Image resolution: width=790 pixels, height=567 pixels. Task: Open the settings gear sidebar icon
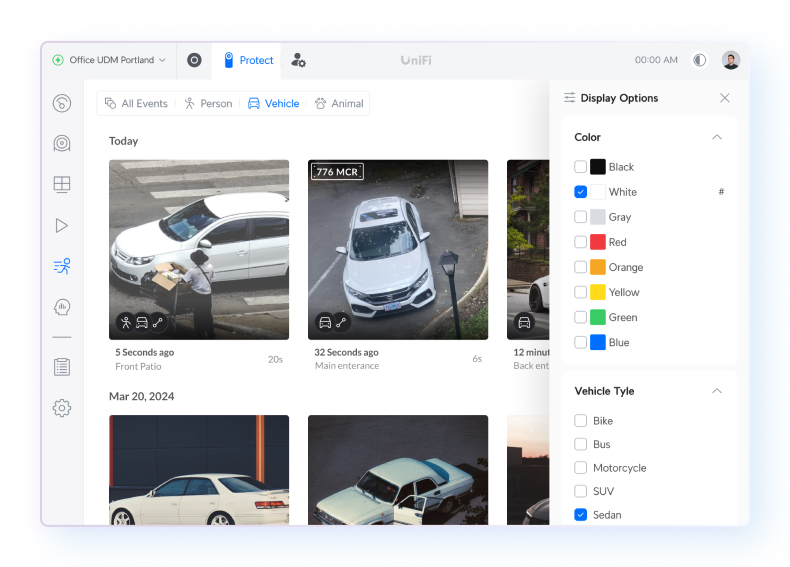(62, 408)
